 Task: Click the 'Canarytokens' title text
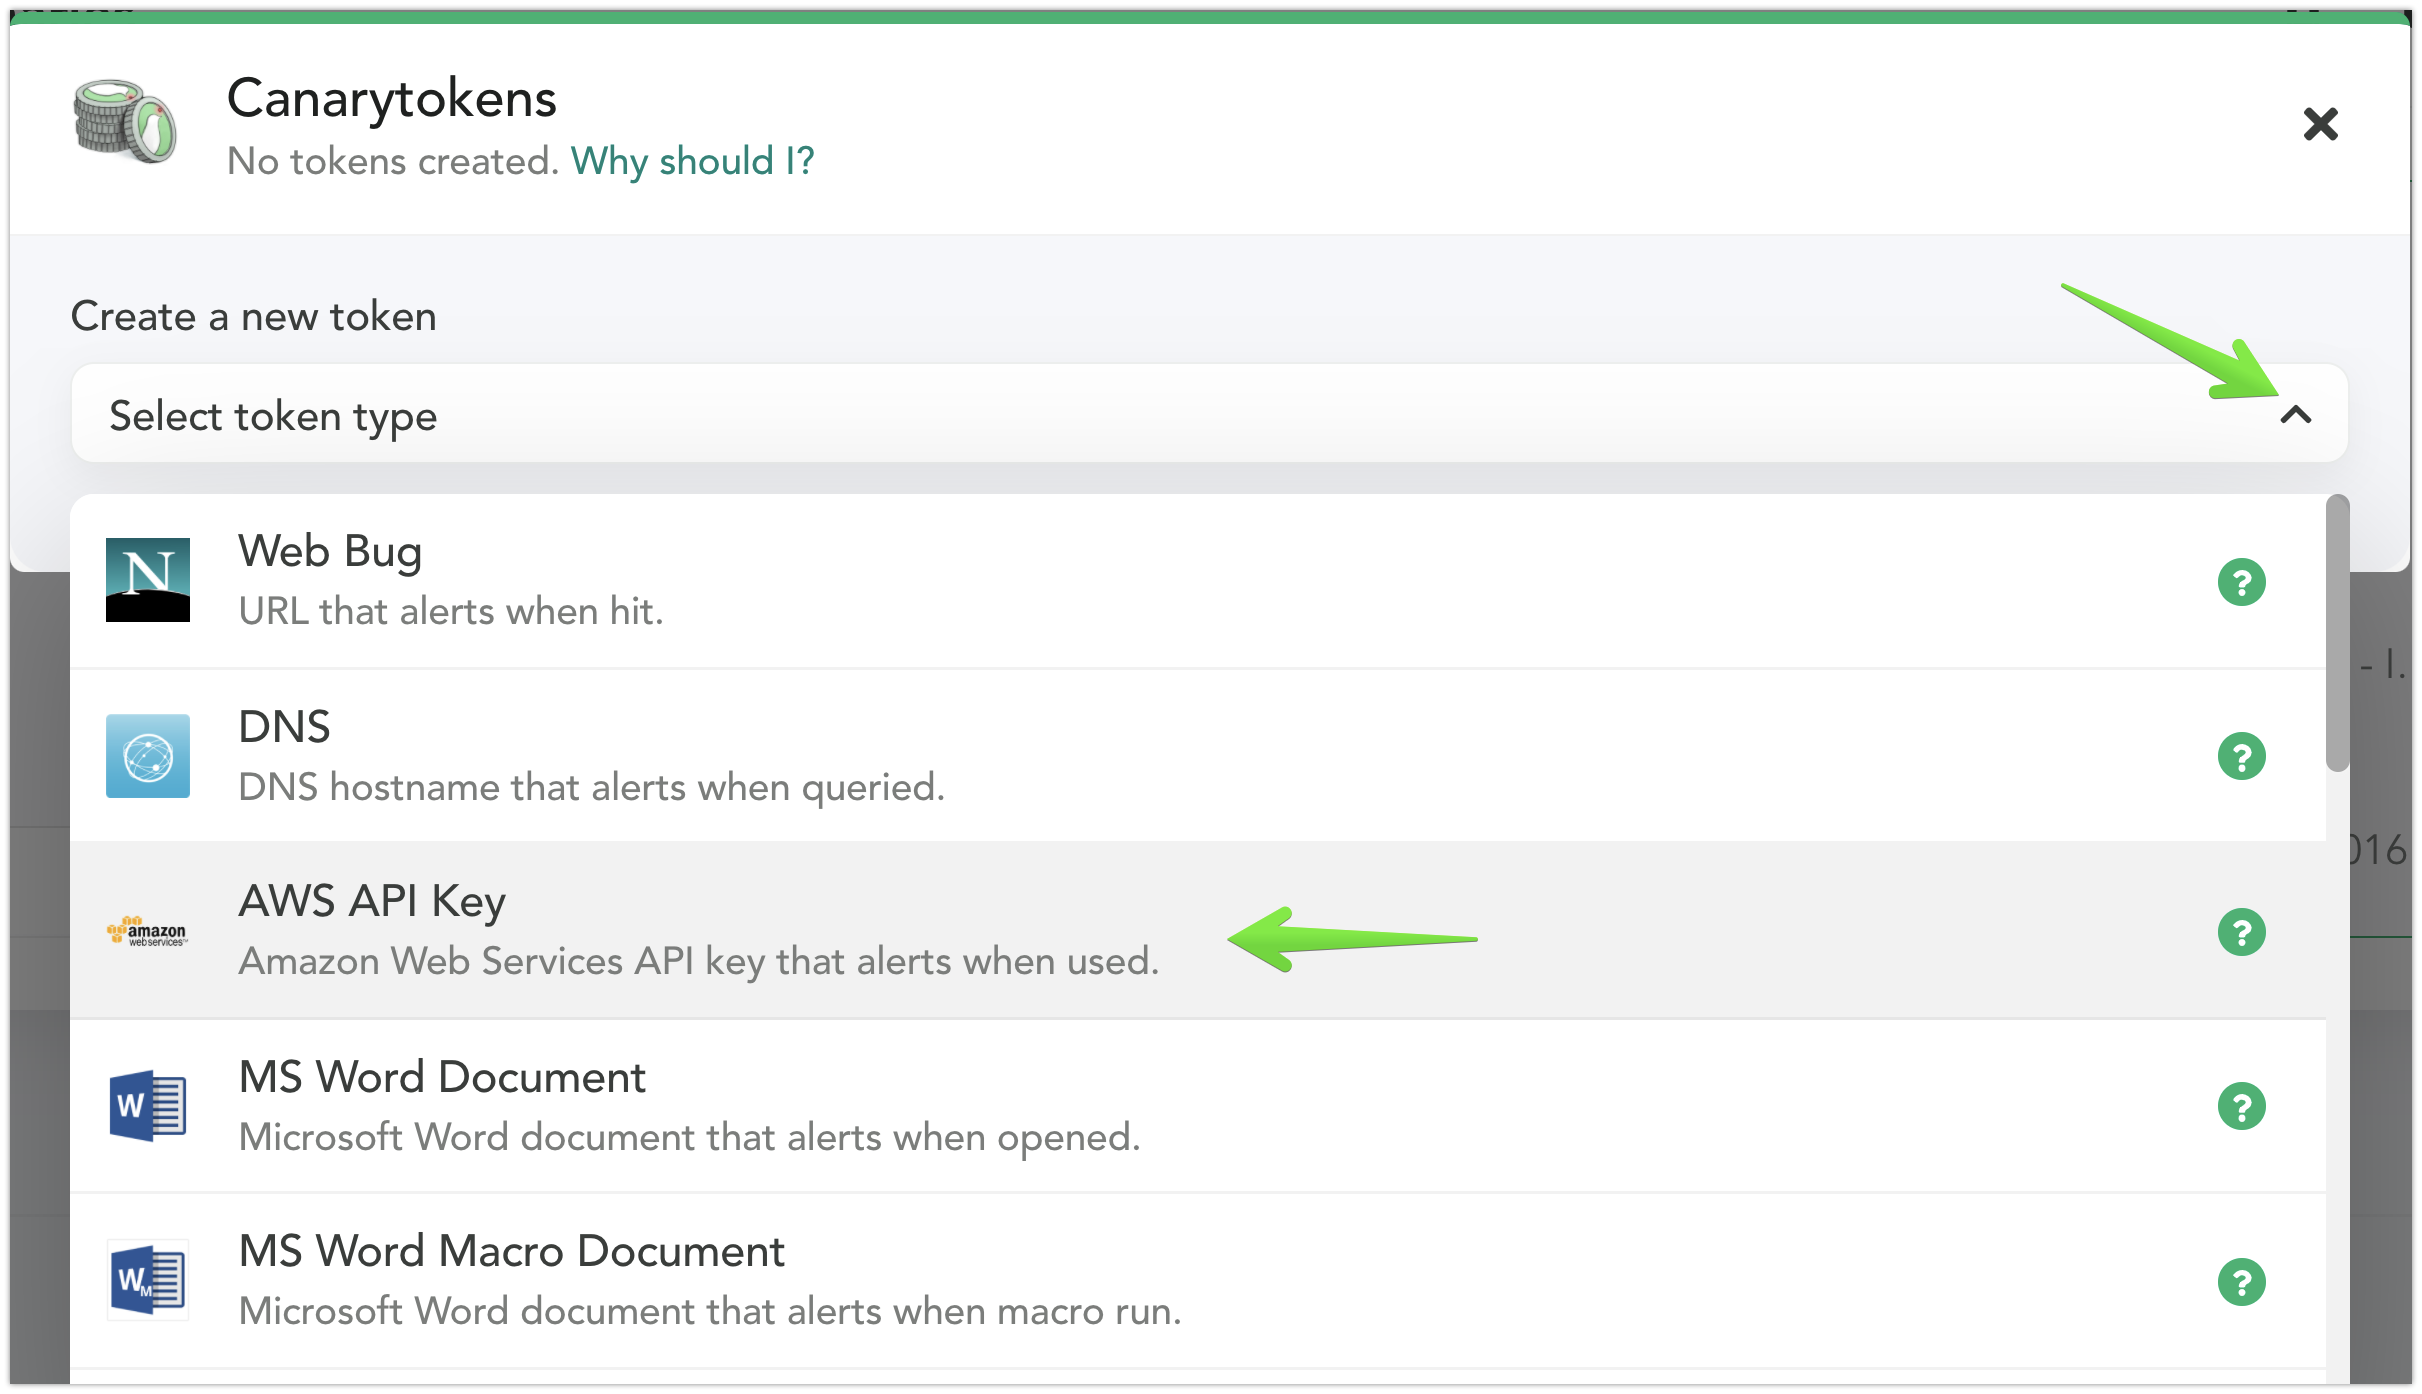click(392, 98)
